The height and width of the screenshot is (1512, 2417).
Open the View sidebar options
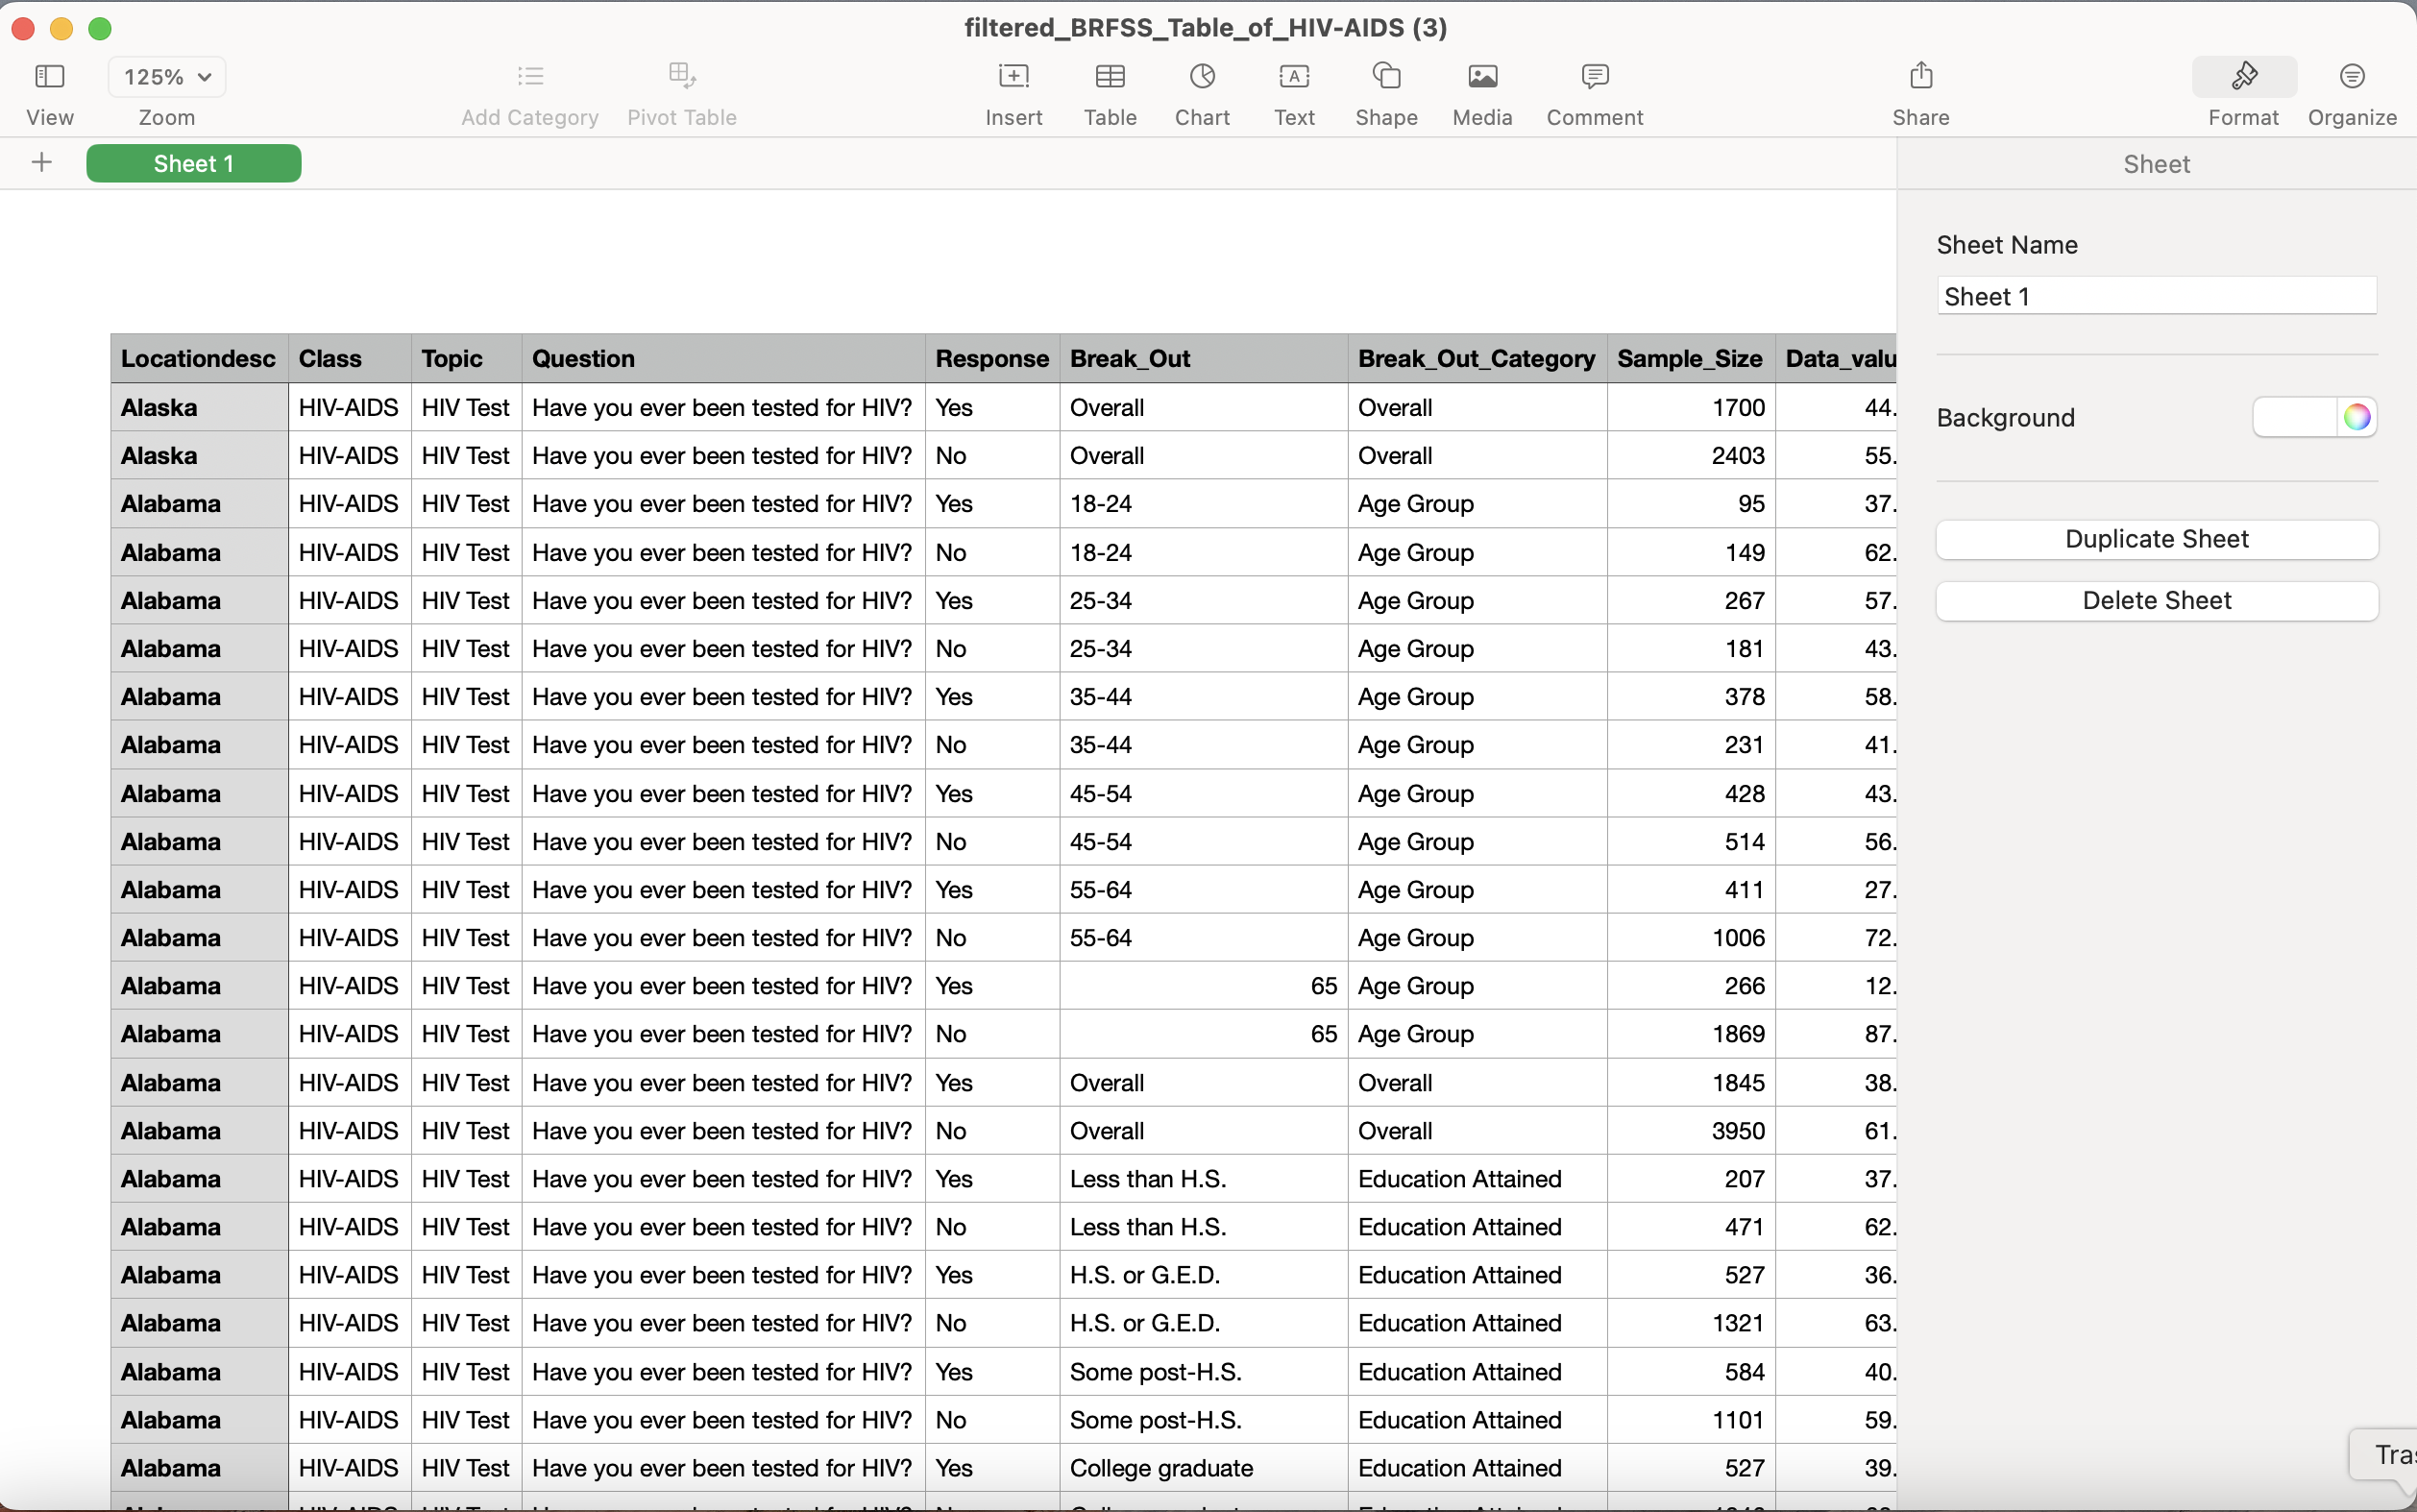(x=49, y=77)
